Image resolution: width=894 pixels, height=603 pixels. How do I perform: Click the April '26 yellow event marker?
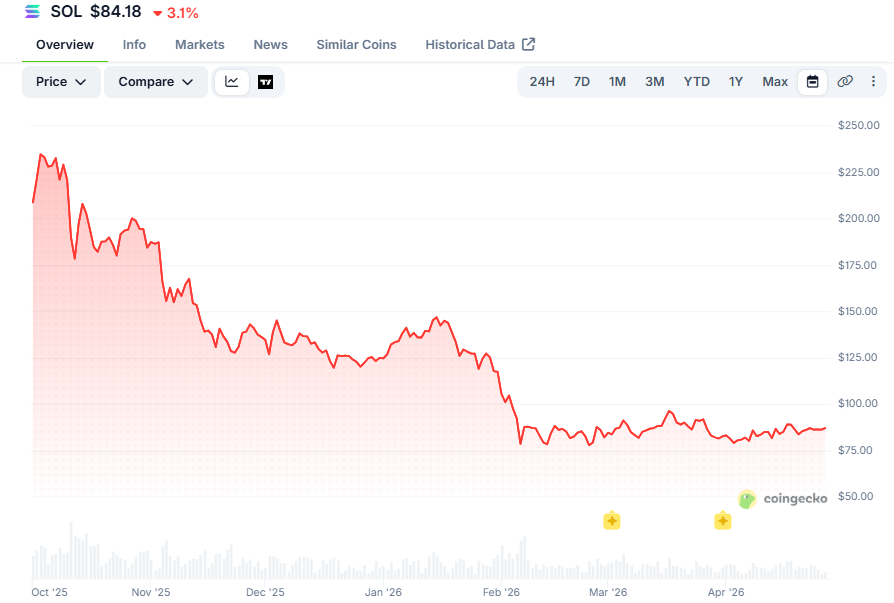tap(722, 520)
